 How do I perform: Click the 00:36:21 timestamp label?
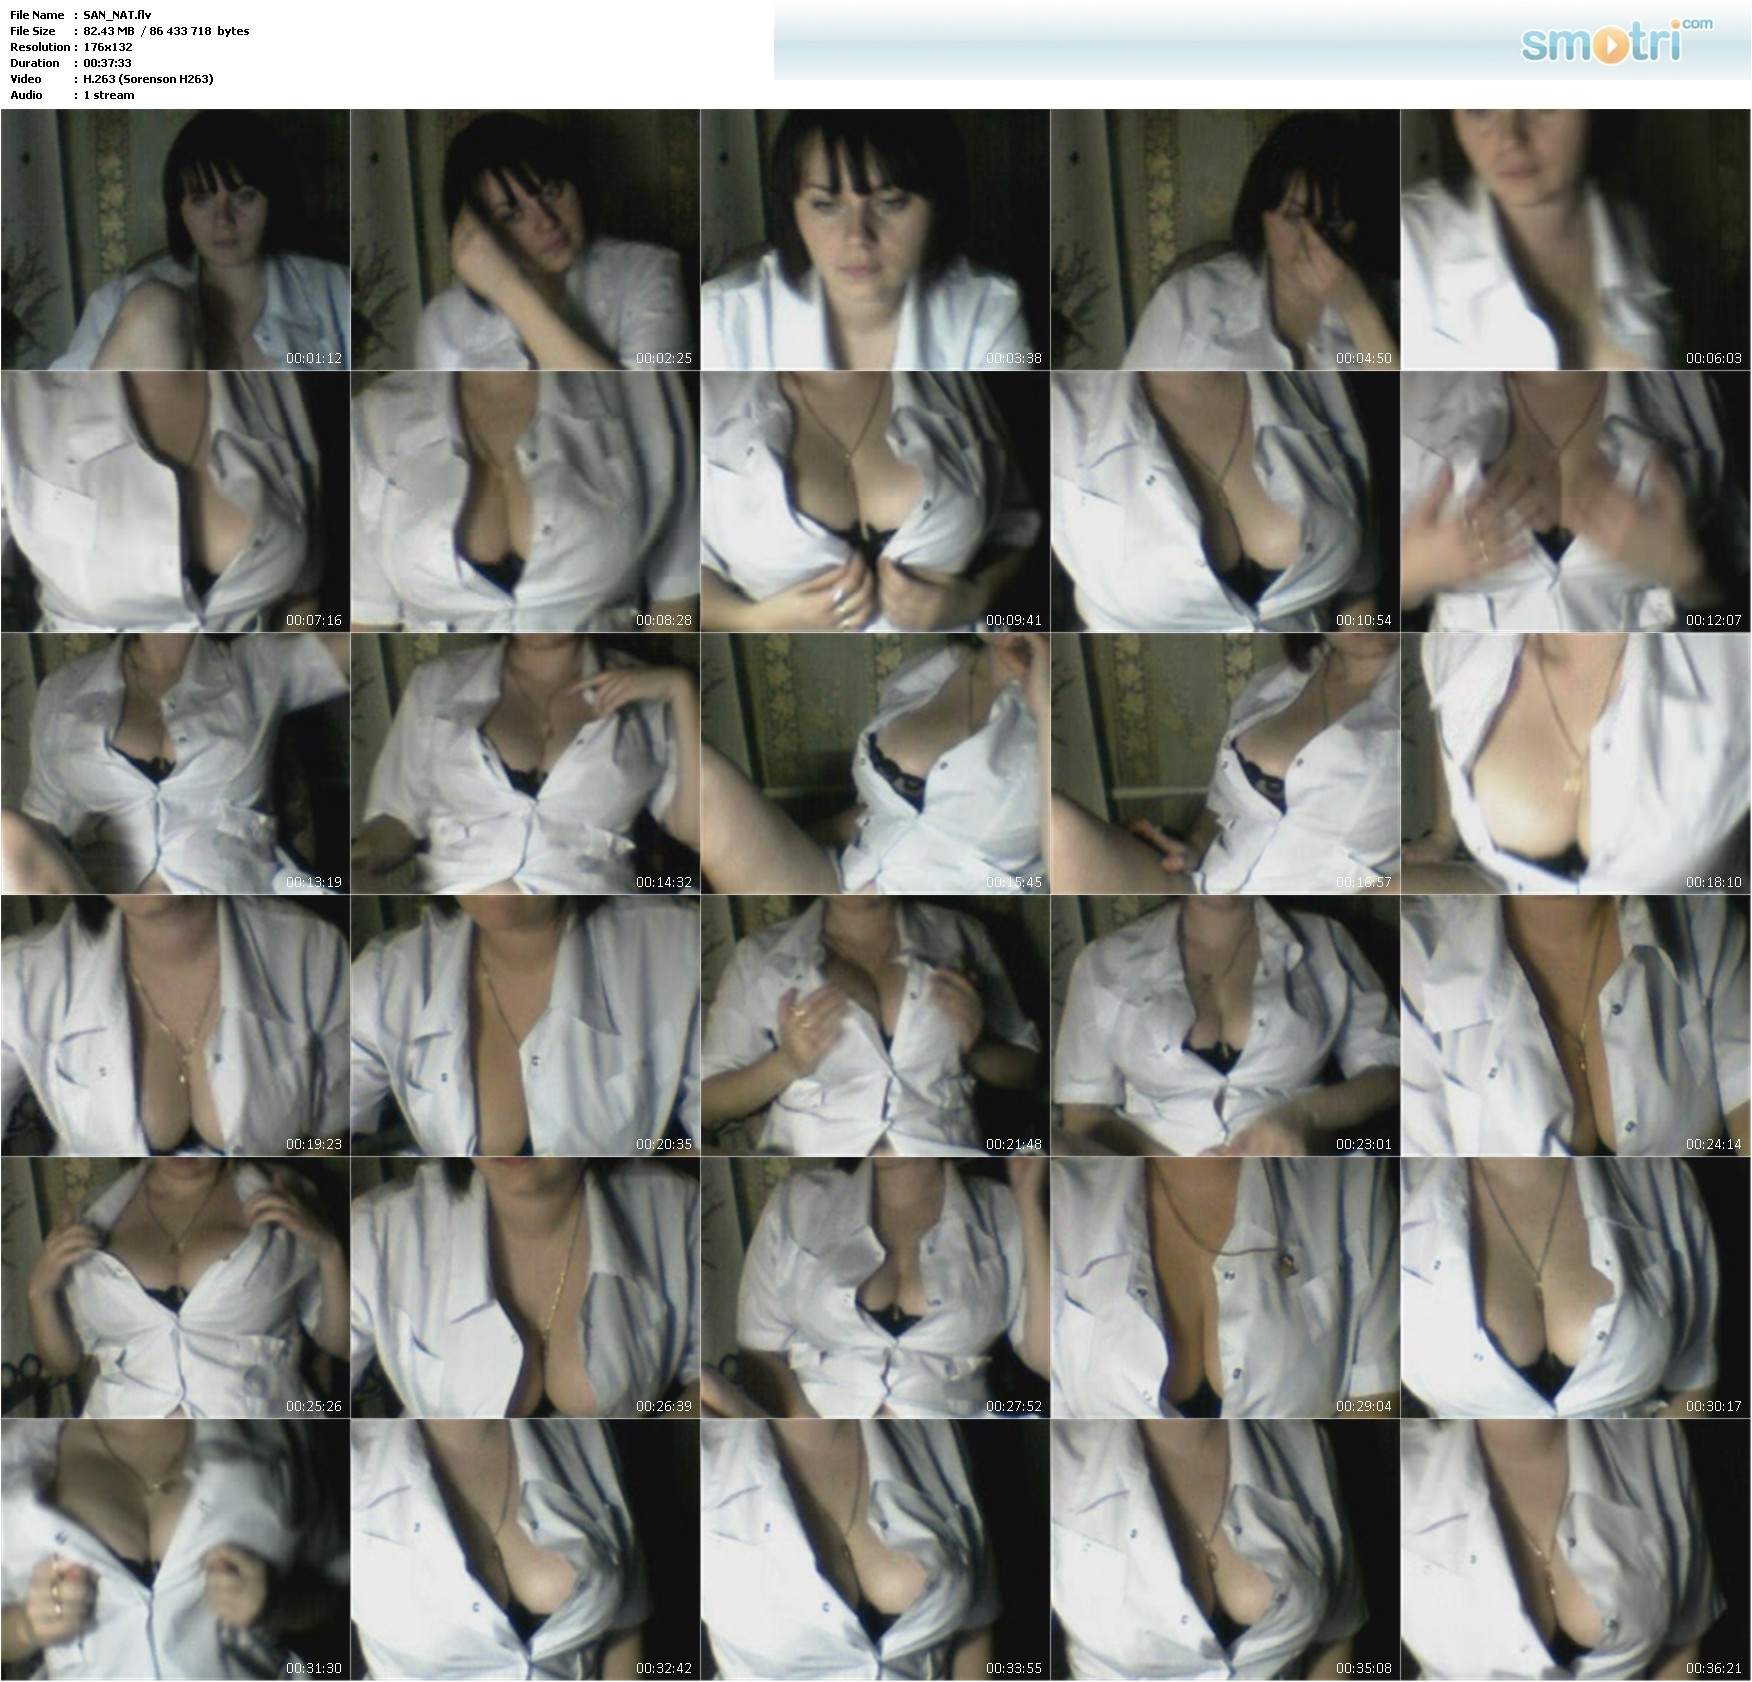pyautogui.click(x=1713, y=1668)
